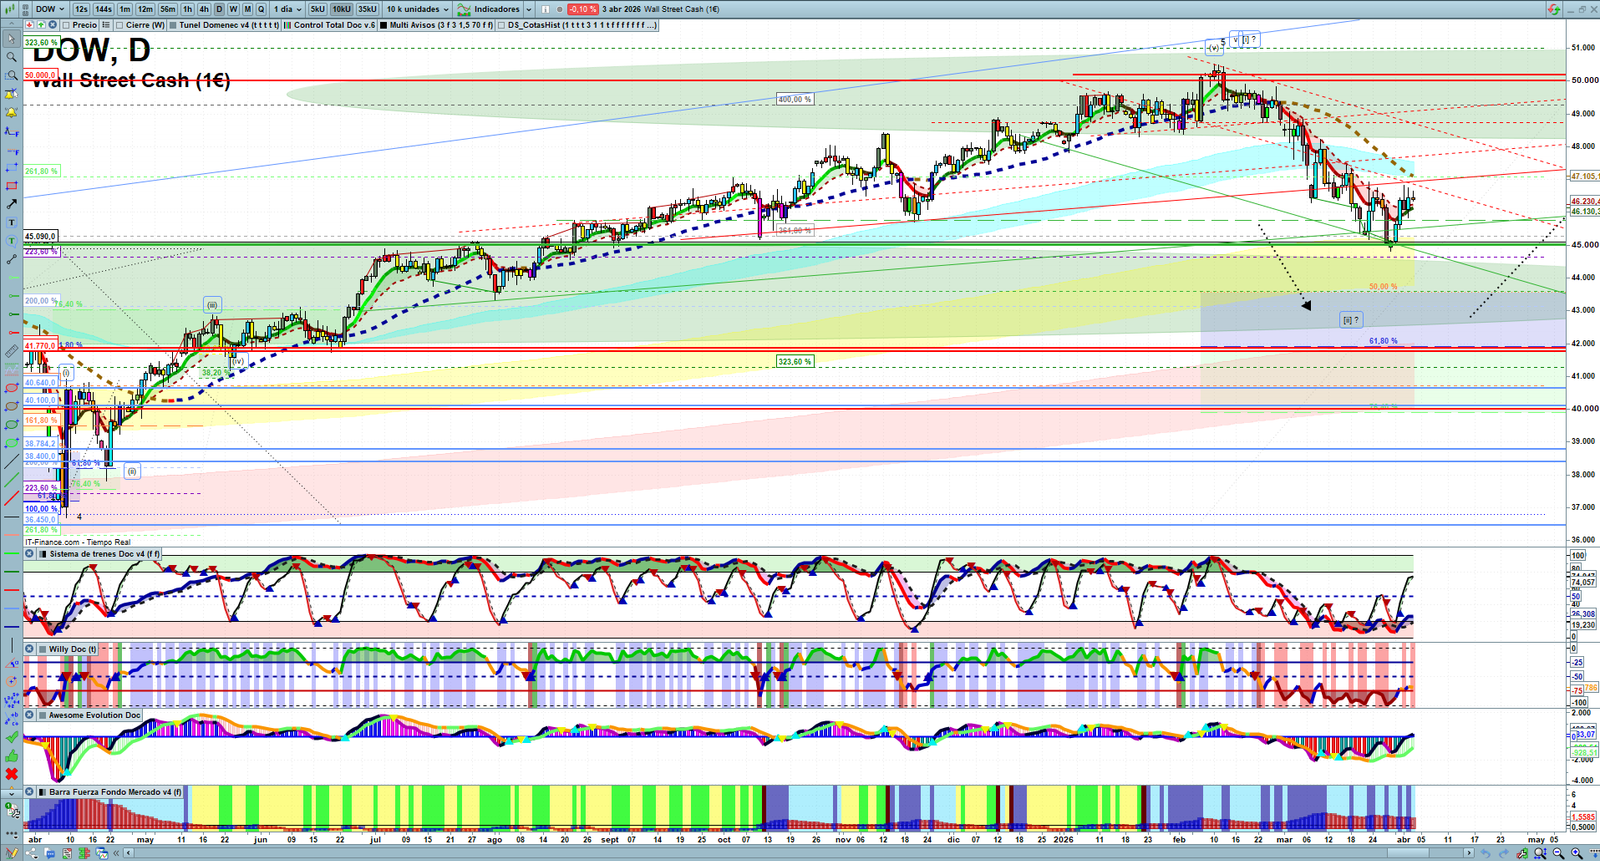Switch to the 4h timeframe
Viewport: 1600px width, 861px height.
tap(204, 9)
